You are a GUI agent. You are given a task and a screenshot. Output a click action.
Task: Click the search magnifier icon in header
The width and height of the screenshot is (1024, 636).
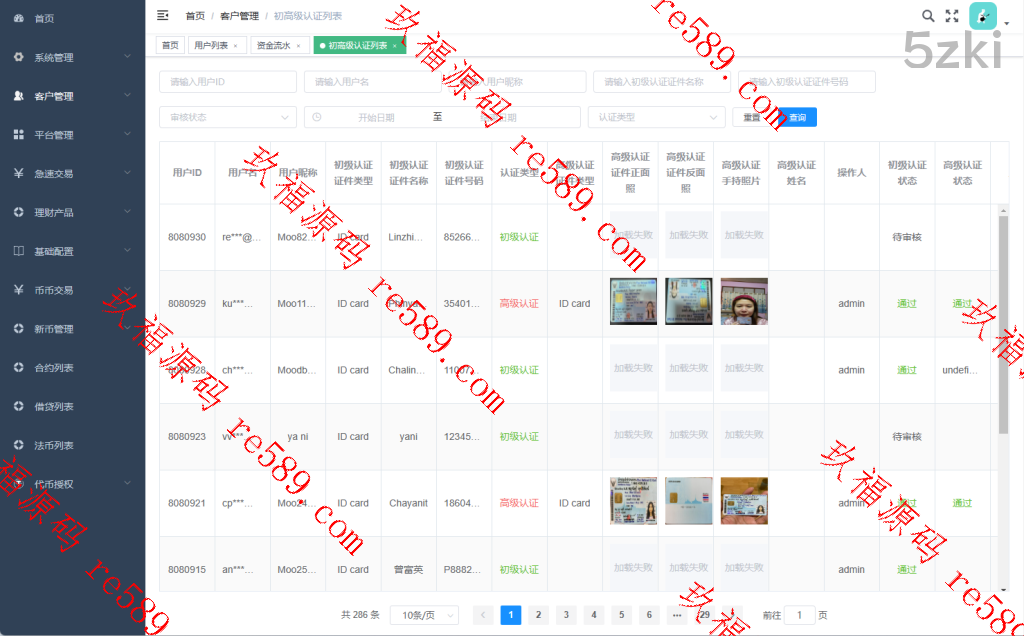928,16
